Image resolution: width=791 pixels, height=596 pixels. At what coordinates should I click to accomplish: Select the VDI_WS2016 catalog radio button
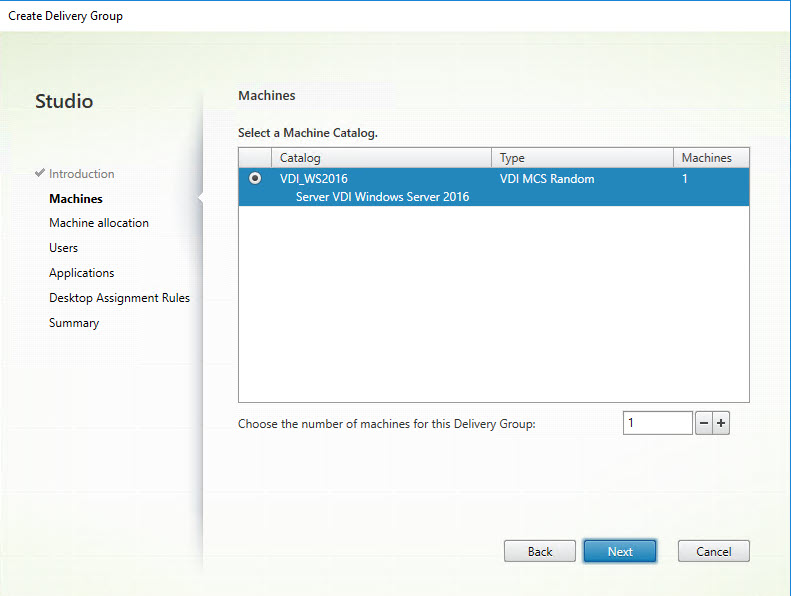(x=255, y=179)
